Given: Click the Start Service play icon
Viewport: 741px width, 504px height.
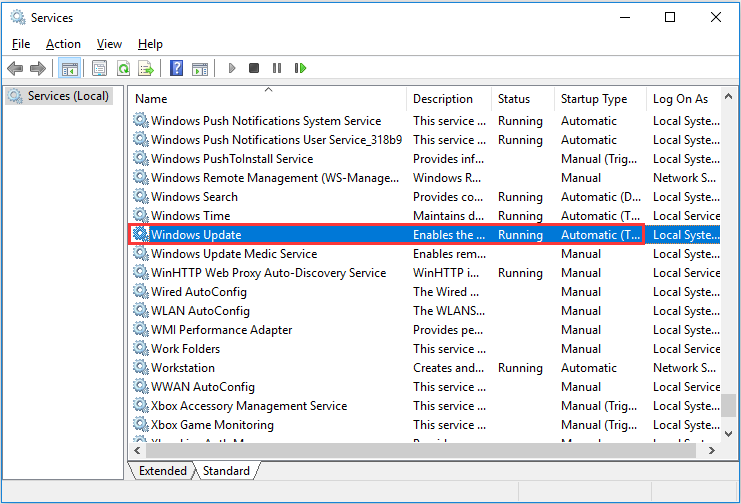Looking at the screenshot, I should pyautogui.click(x=232, y=68).
